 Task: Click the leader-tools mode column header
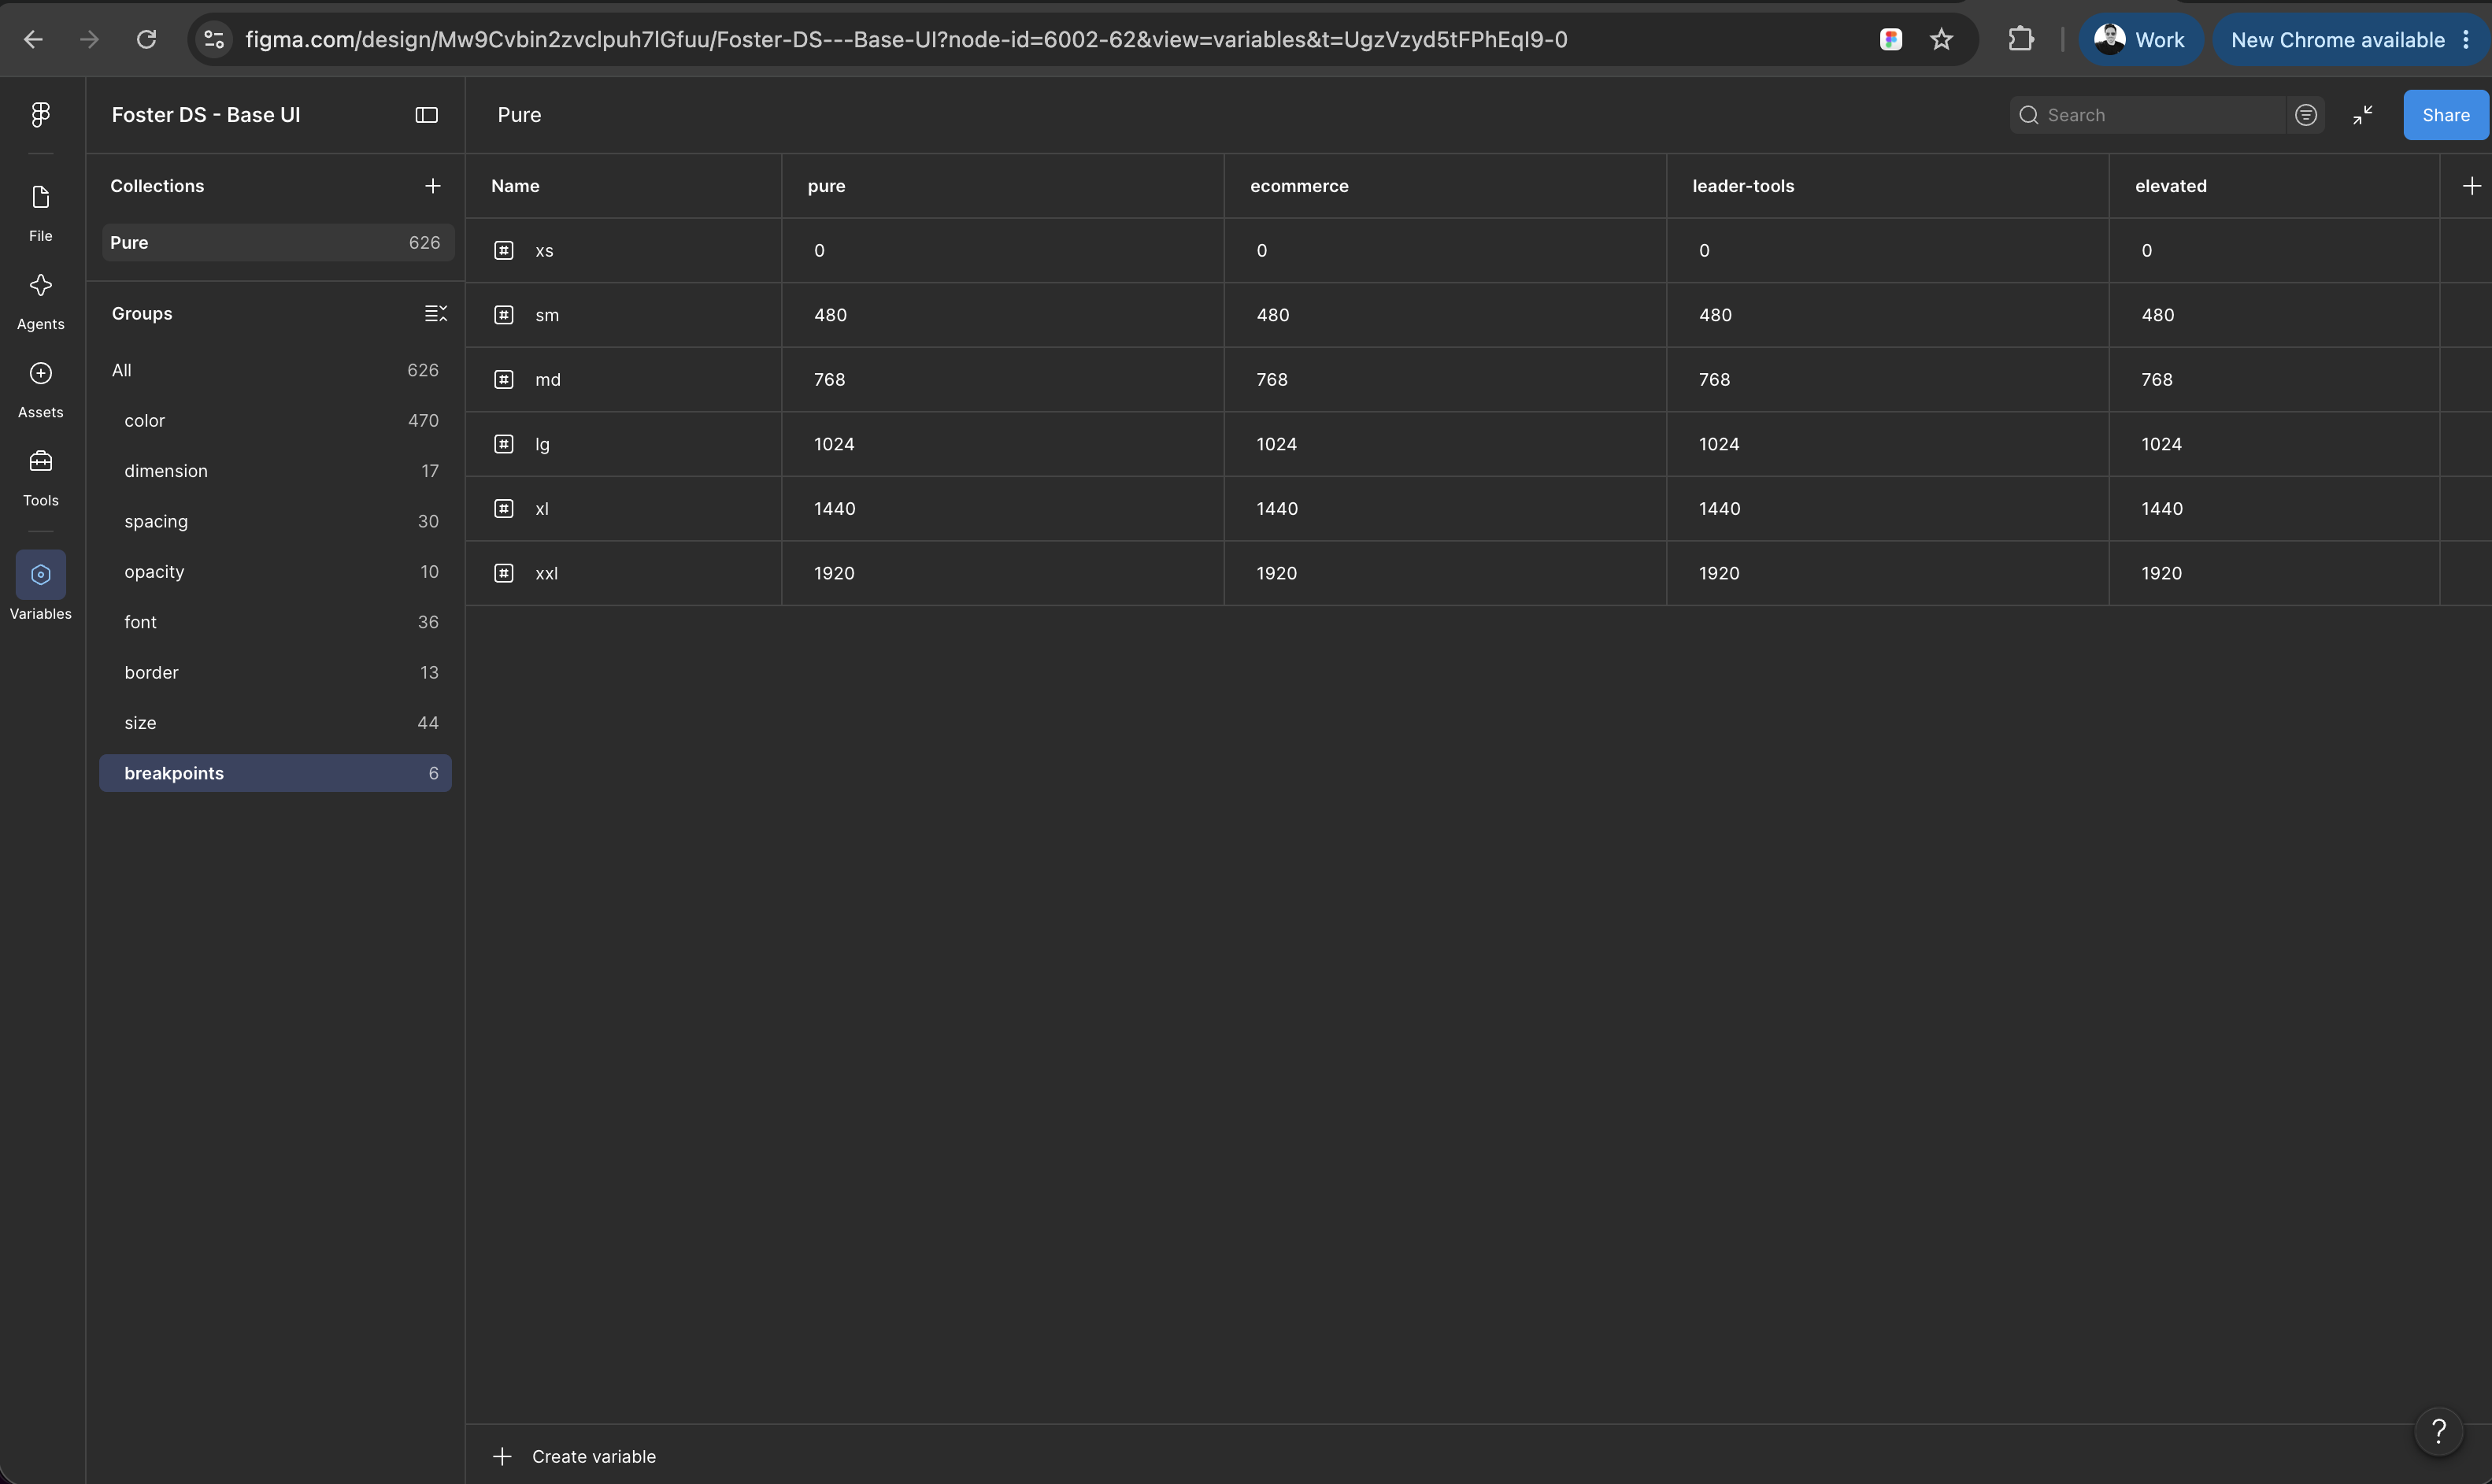(x=1887, y=186)
